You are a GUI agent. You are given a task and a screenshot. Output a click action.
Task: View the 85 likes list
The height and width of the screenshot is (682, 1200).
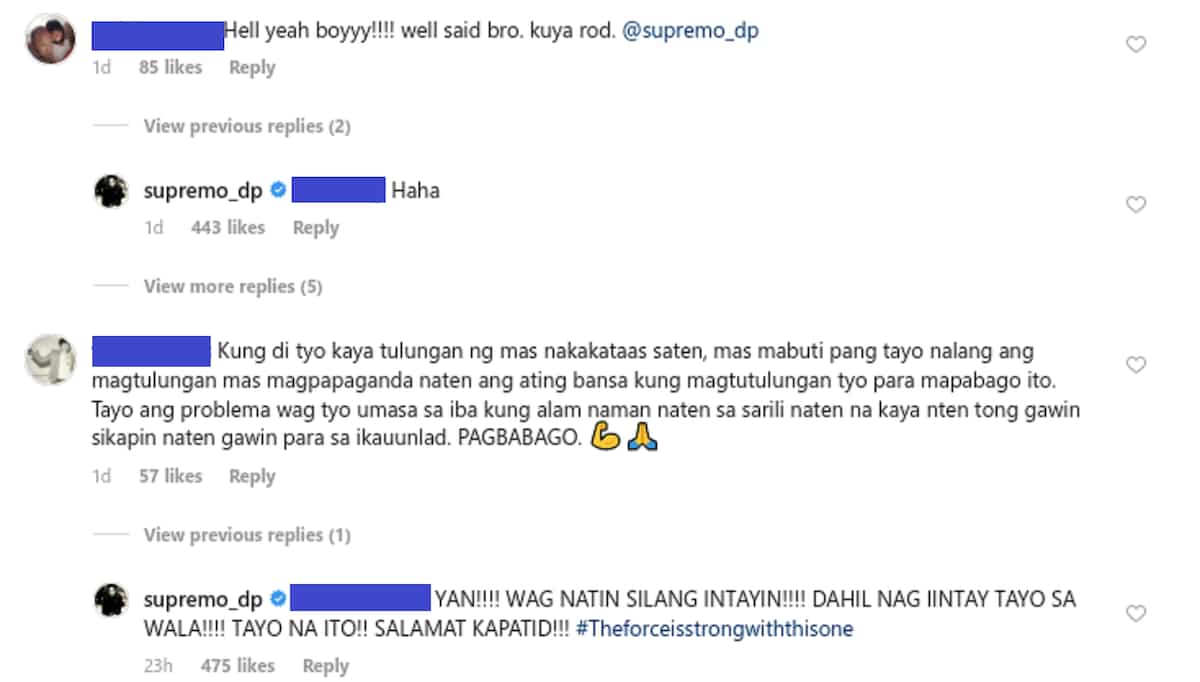coord(170,67)
